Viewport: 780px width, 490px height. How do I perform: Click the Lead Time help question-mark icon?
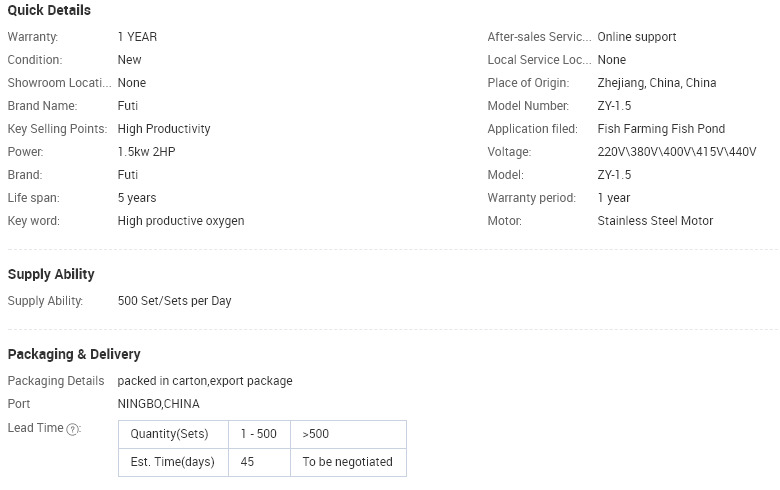click(73, 429)
